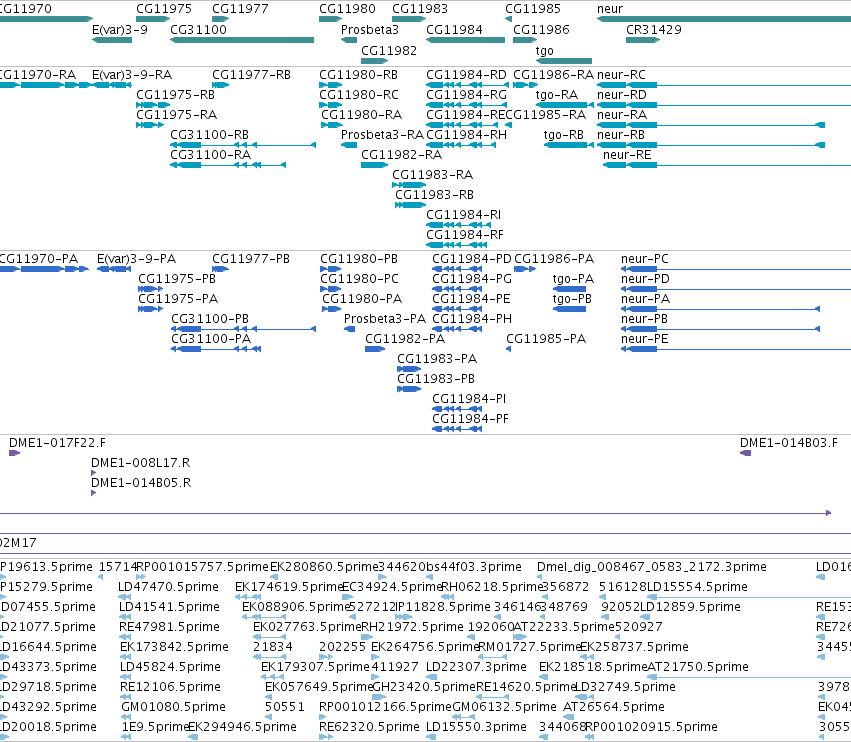This screenshot has height=742, width=851.
Task: Select the neur-RE transcript
Action: click(x=727, y=165)
